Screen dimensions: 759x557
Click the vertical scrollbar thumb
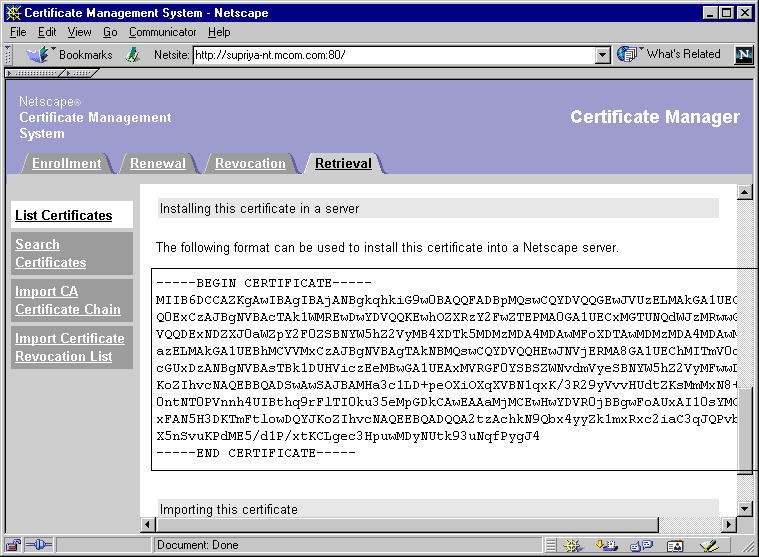744,431
